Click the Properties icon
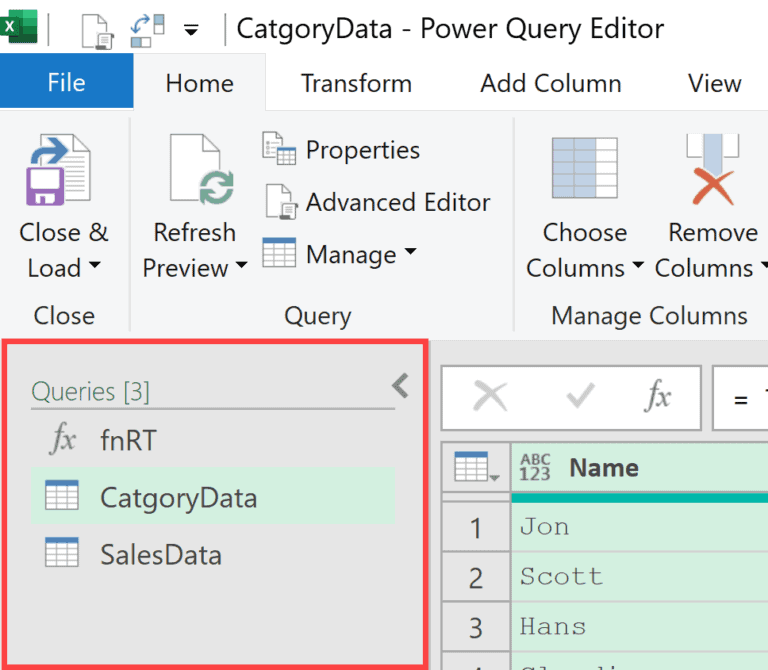The width and height of the screenshot is (768, 670). click(x=279, y=148)
